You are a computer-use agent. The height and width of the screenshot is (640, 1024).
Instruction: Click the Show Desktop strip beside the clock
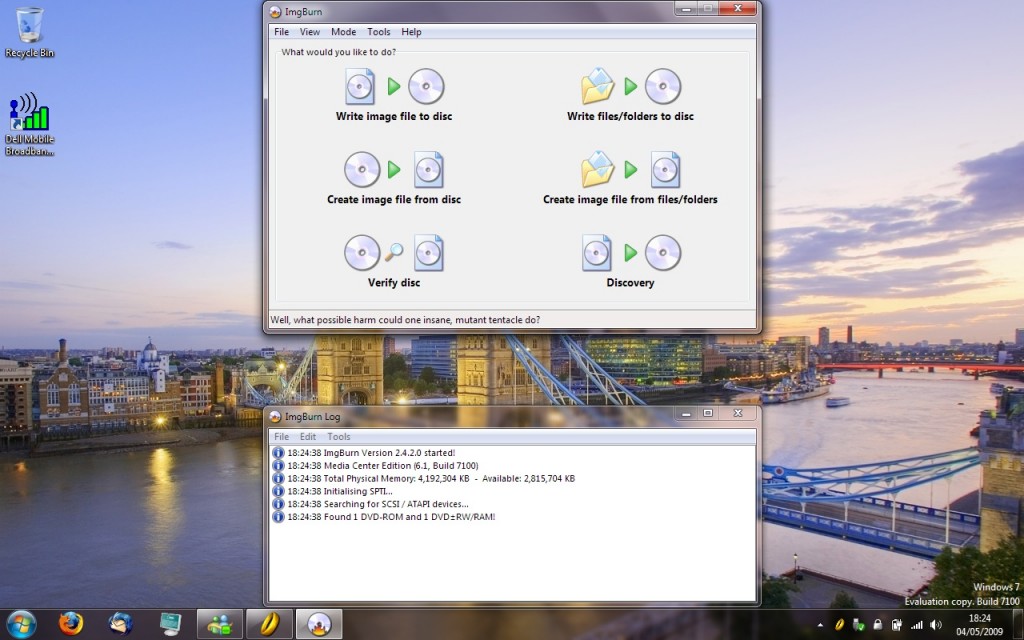pyautogui.click(x=1018, y=625)
